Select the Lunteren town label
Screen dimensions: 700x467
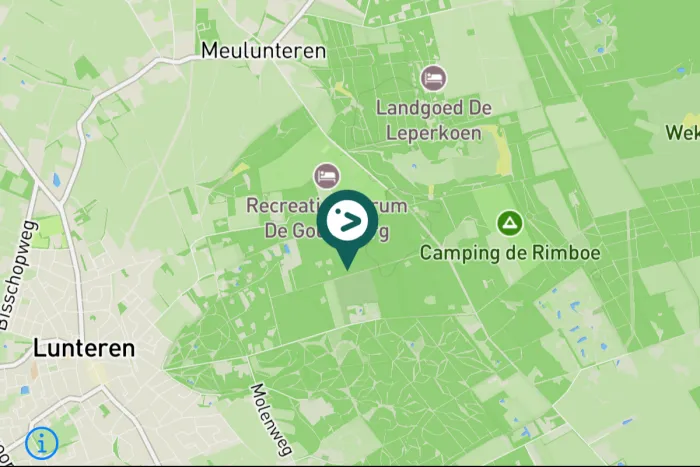click(x=84, y=348)
